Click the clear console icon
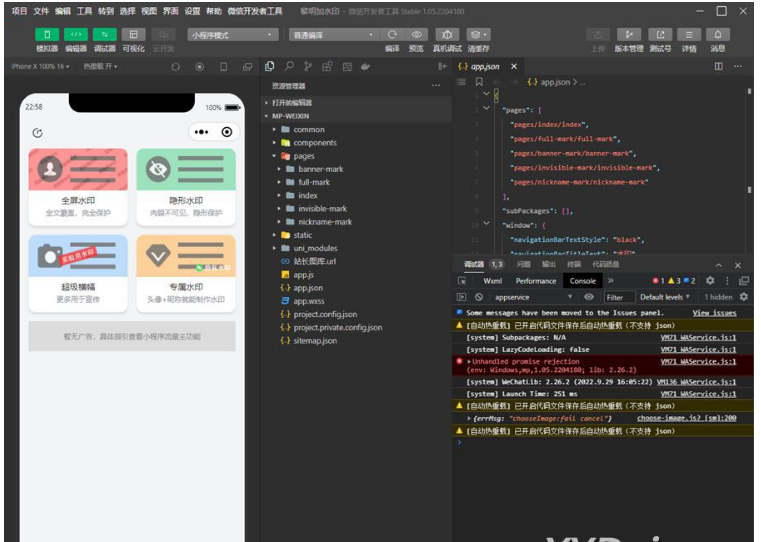 [x=479, y=297]
